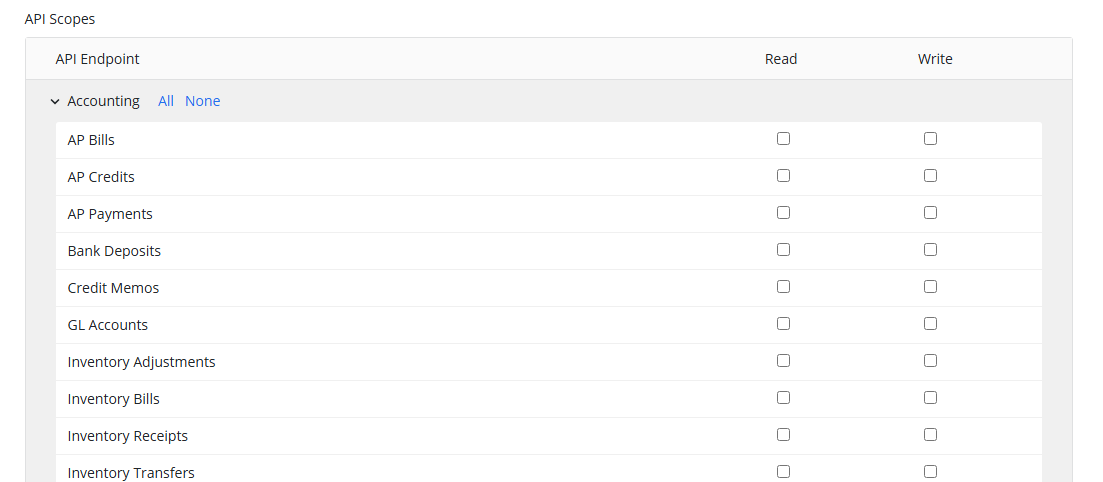Enable Write for Bank Deposits
This screenshot has height=482, width=1103.
pos(930,250)
